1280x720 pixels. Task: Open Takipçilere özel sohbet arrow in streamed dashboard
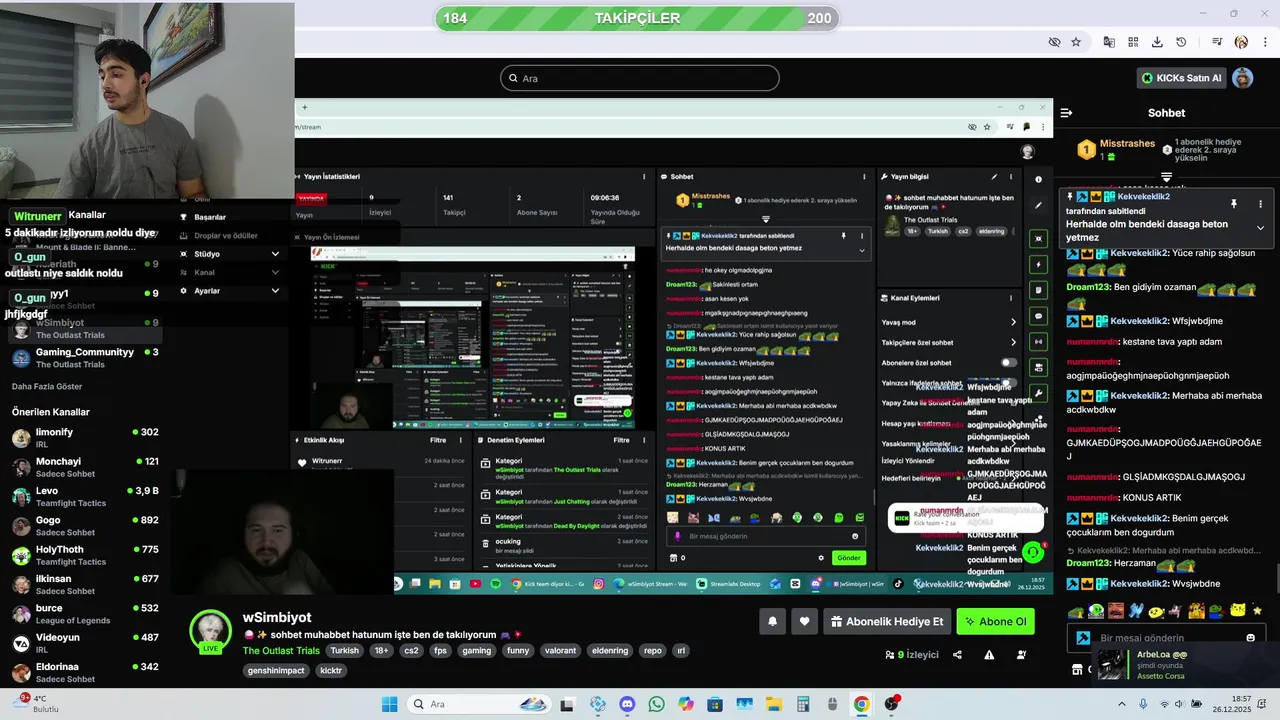click(1012, 342)
